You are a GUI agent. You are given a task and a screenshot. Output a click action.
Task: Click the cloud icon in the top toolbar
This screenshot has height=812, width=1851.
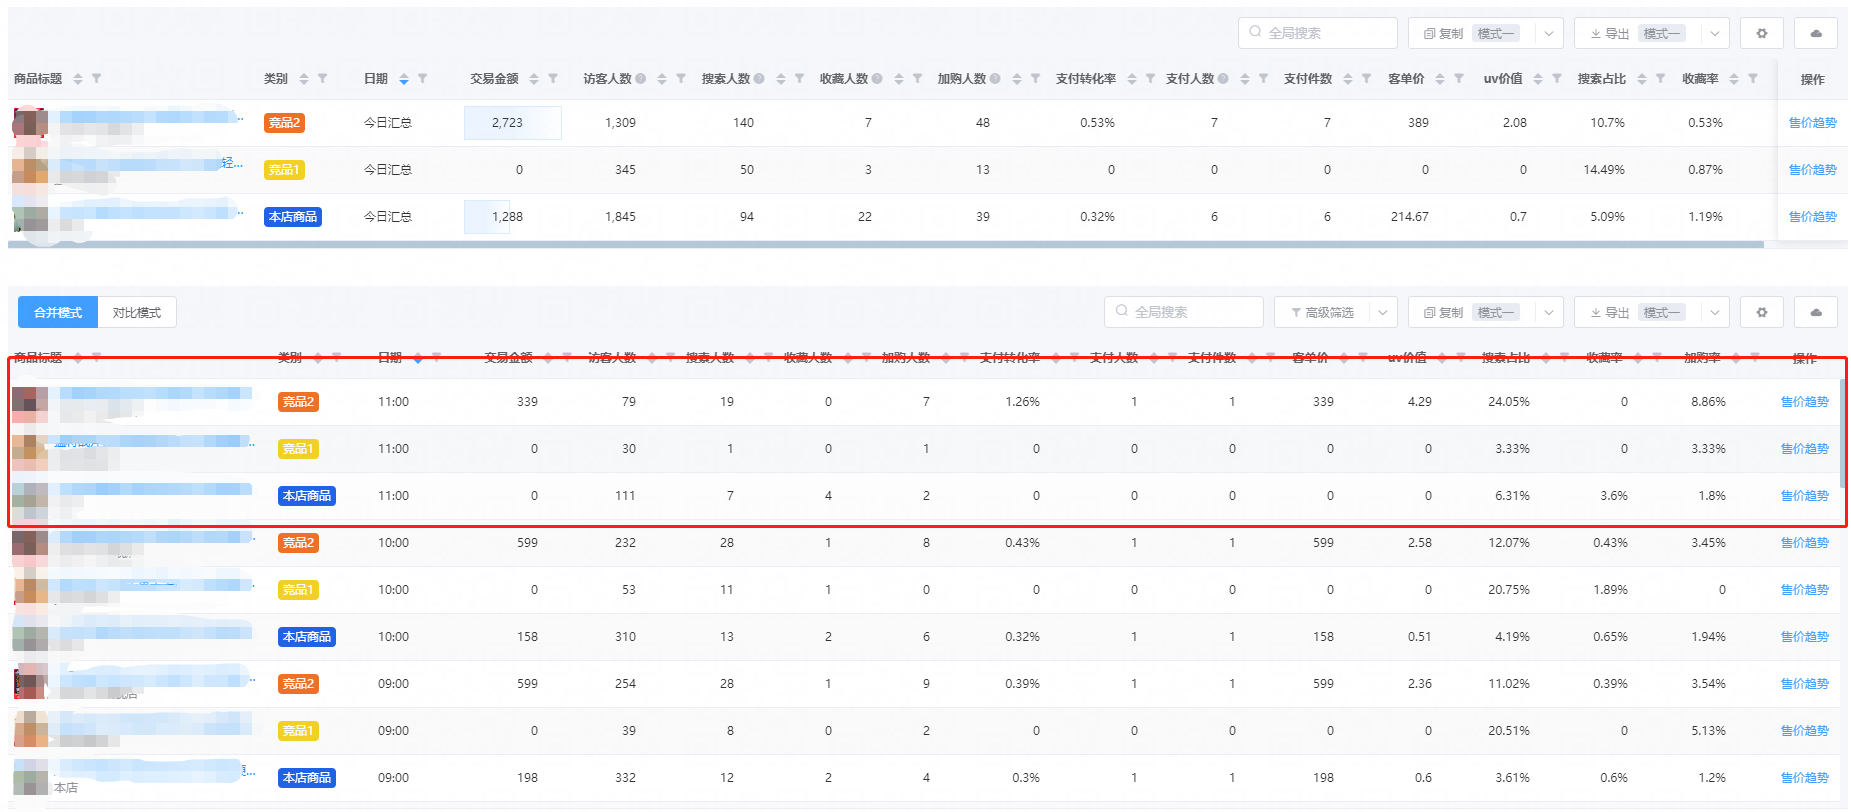coord(1815,33)
